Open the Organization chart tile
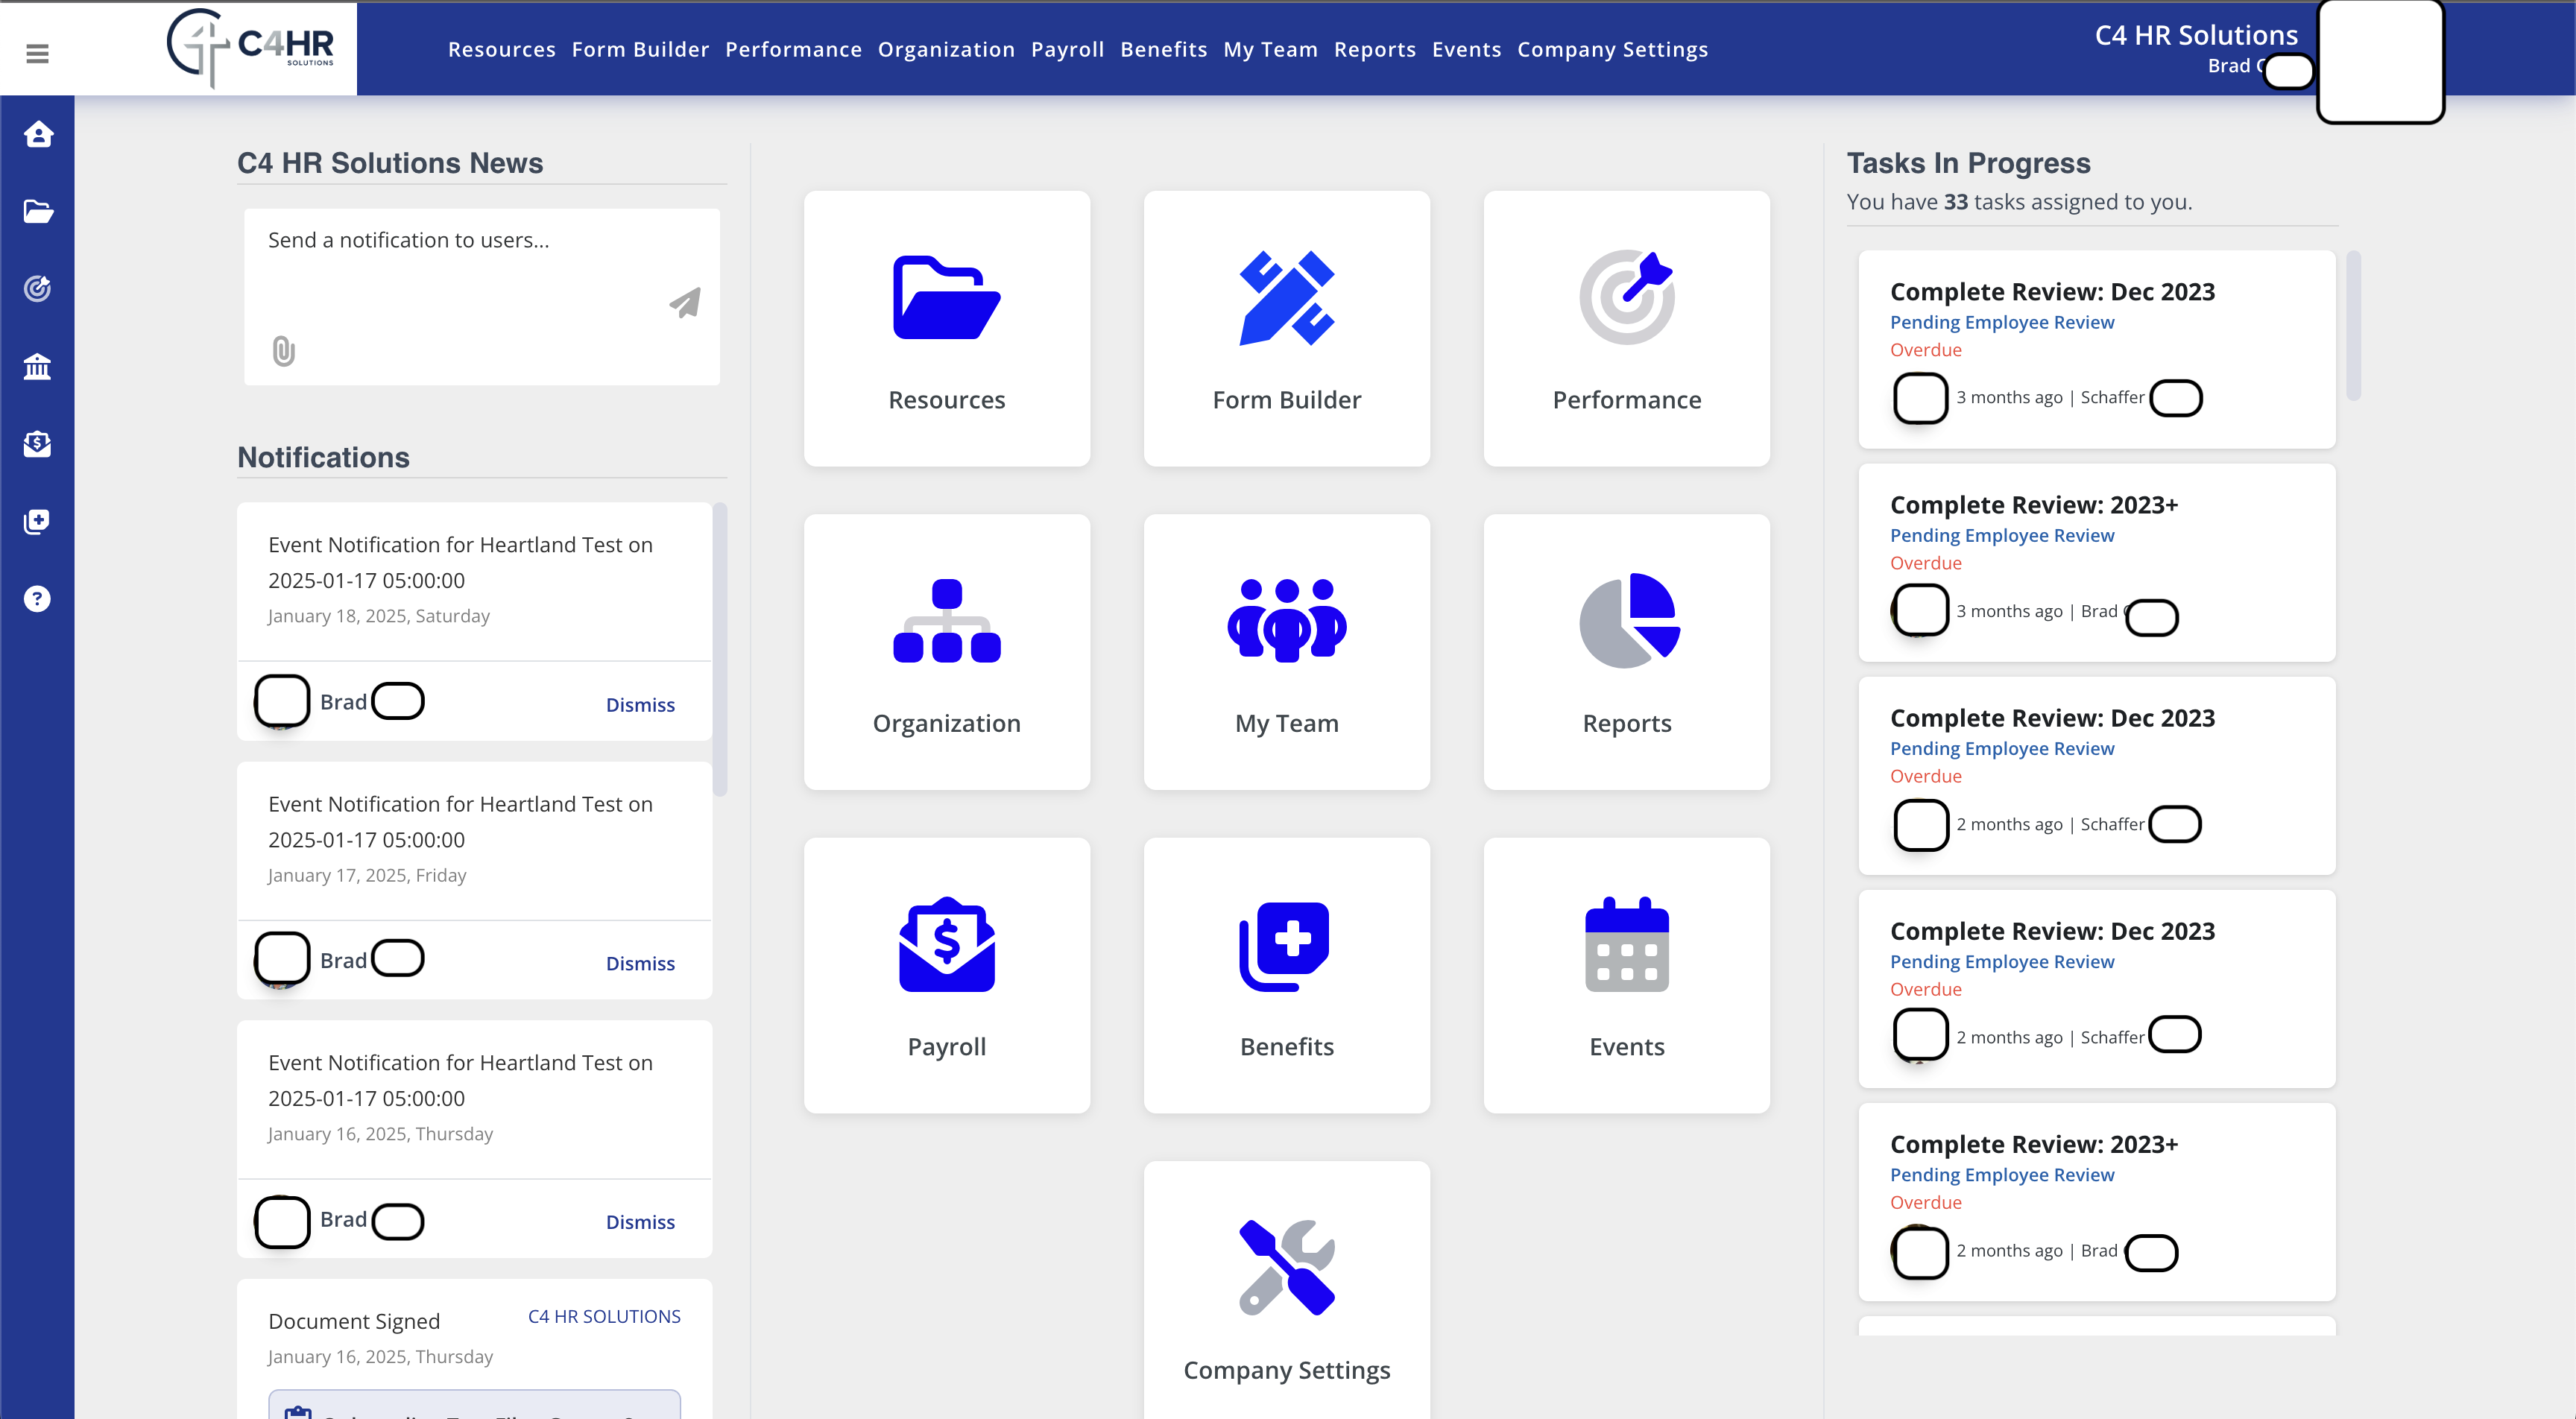2576x1419 pixels. 946,651
